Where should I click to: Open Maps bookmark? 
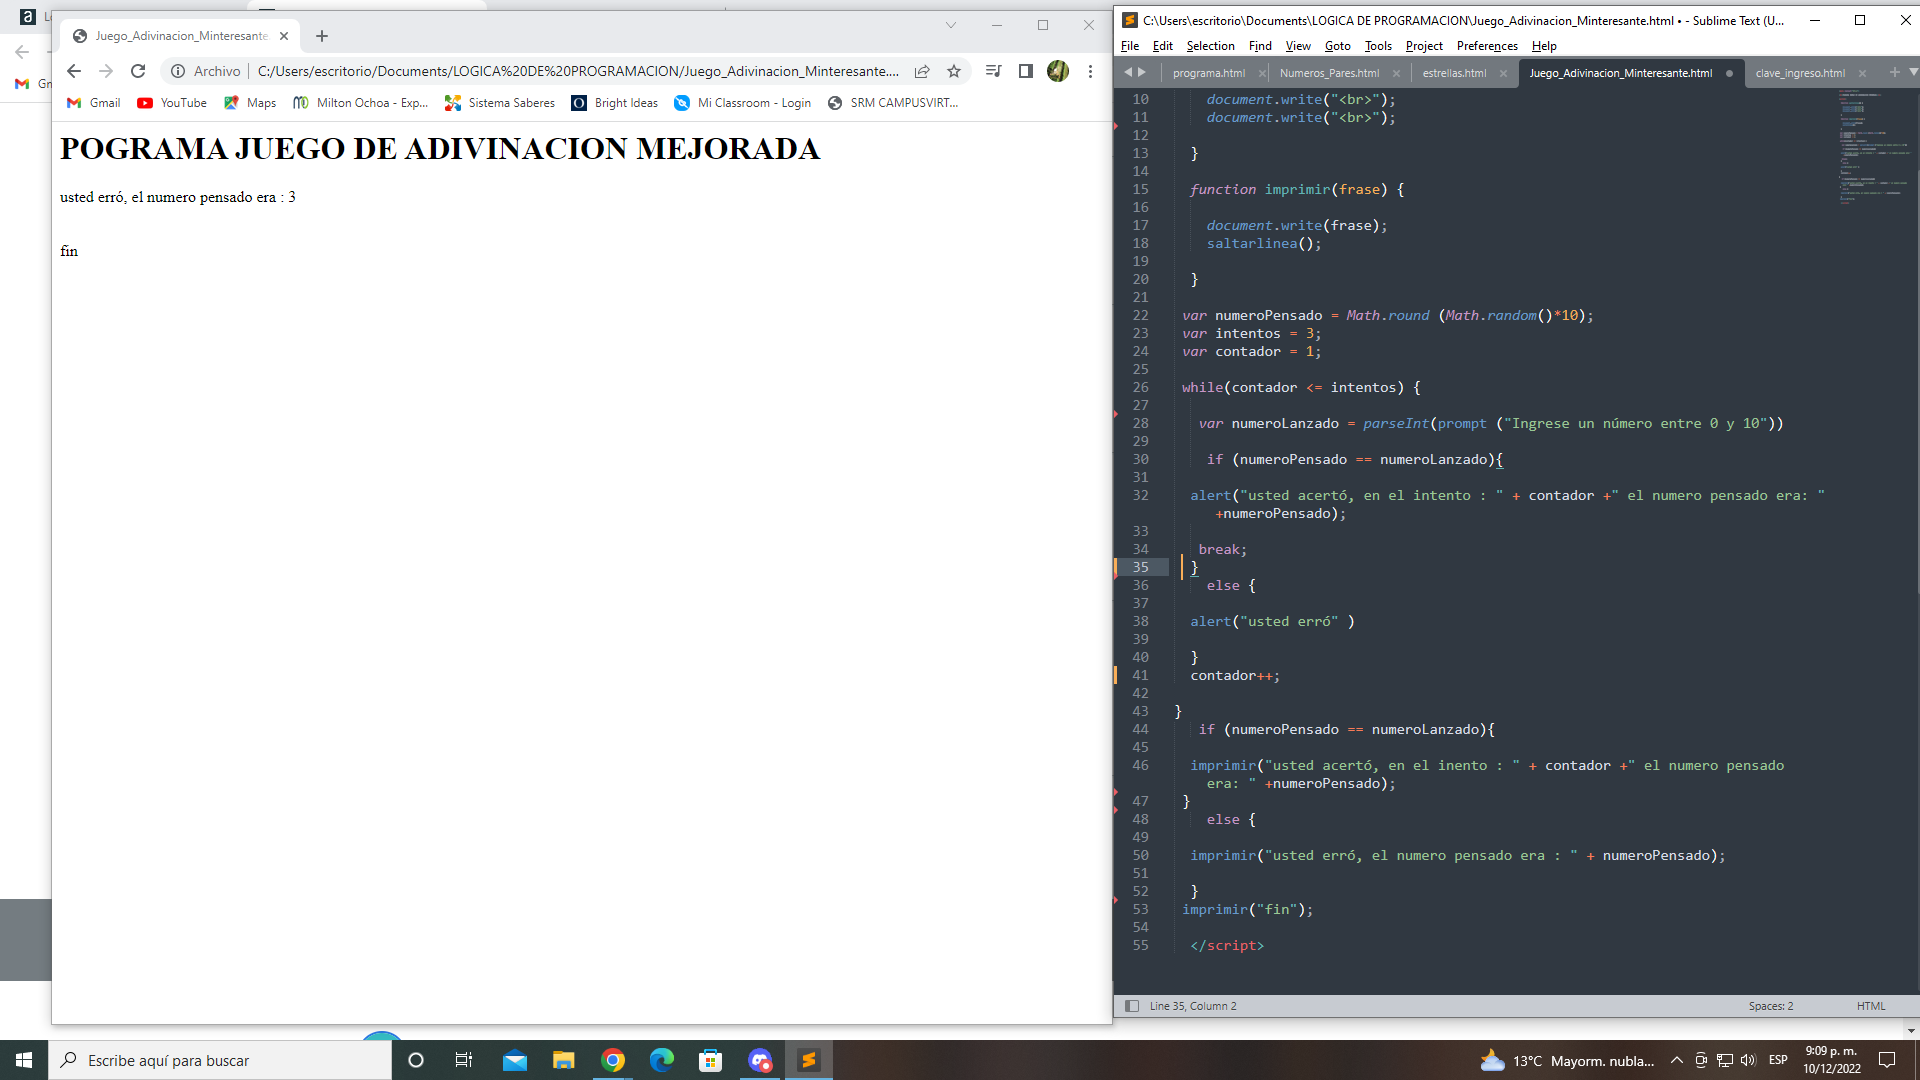tap(250, 103)
